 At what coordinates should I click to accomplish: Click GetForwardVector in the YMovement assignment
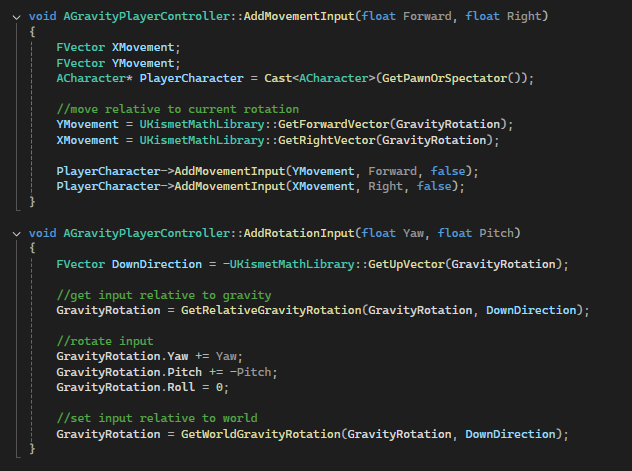click(x=333, y=124)
